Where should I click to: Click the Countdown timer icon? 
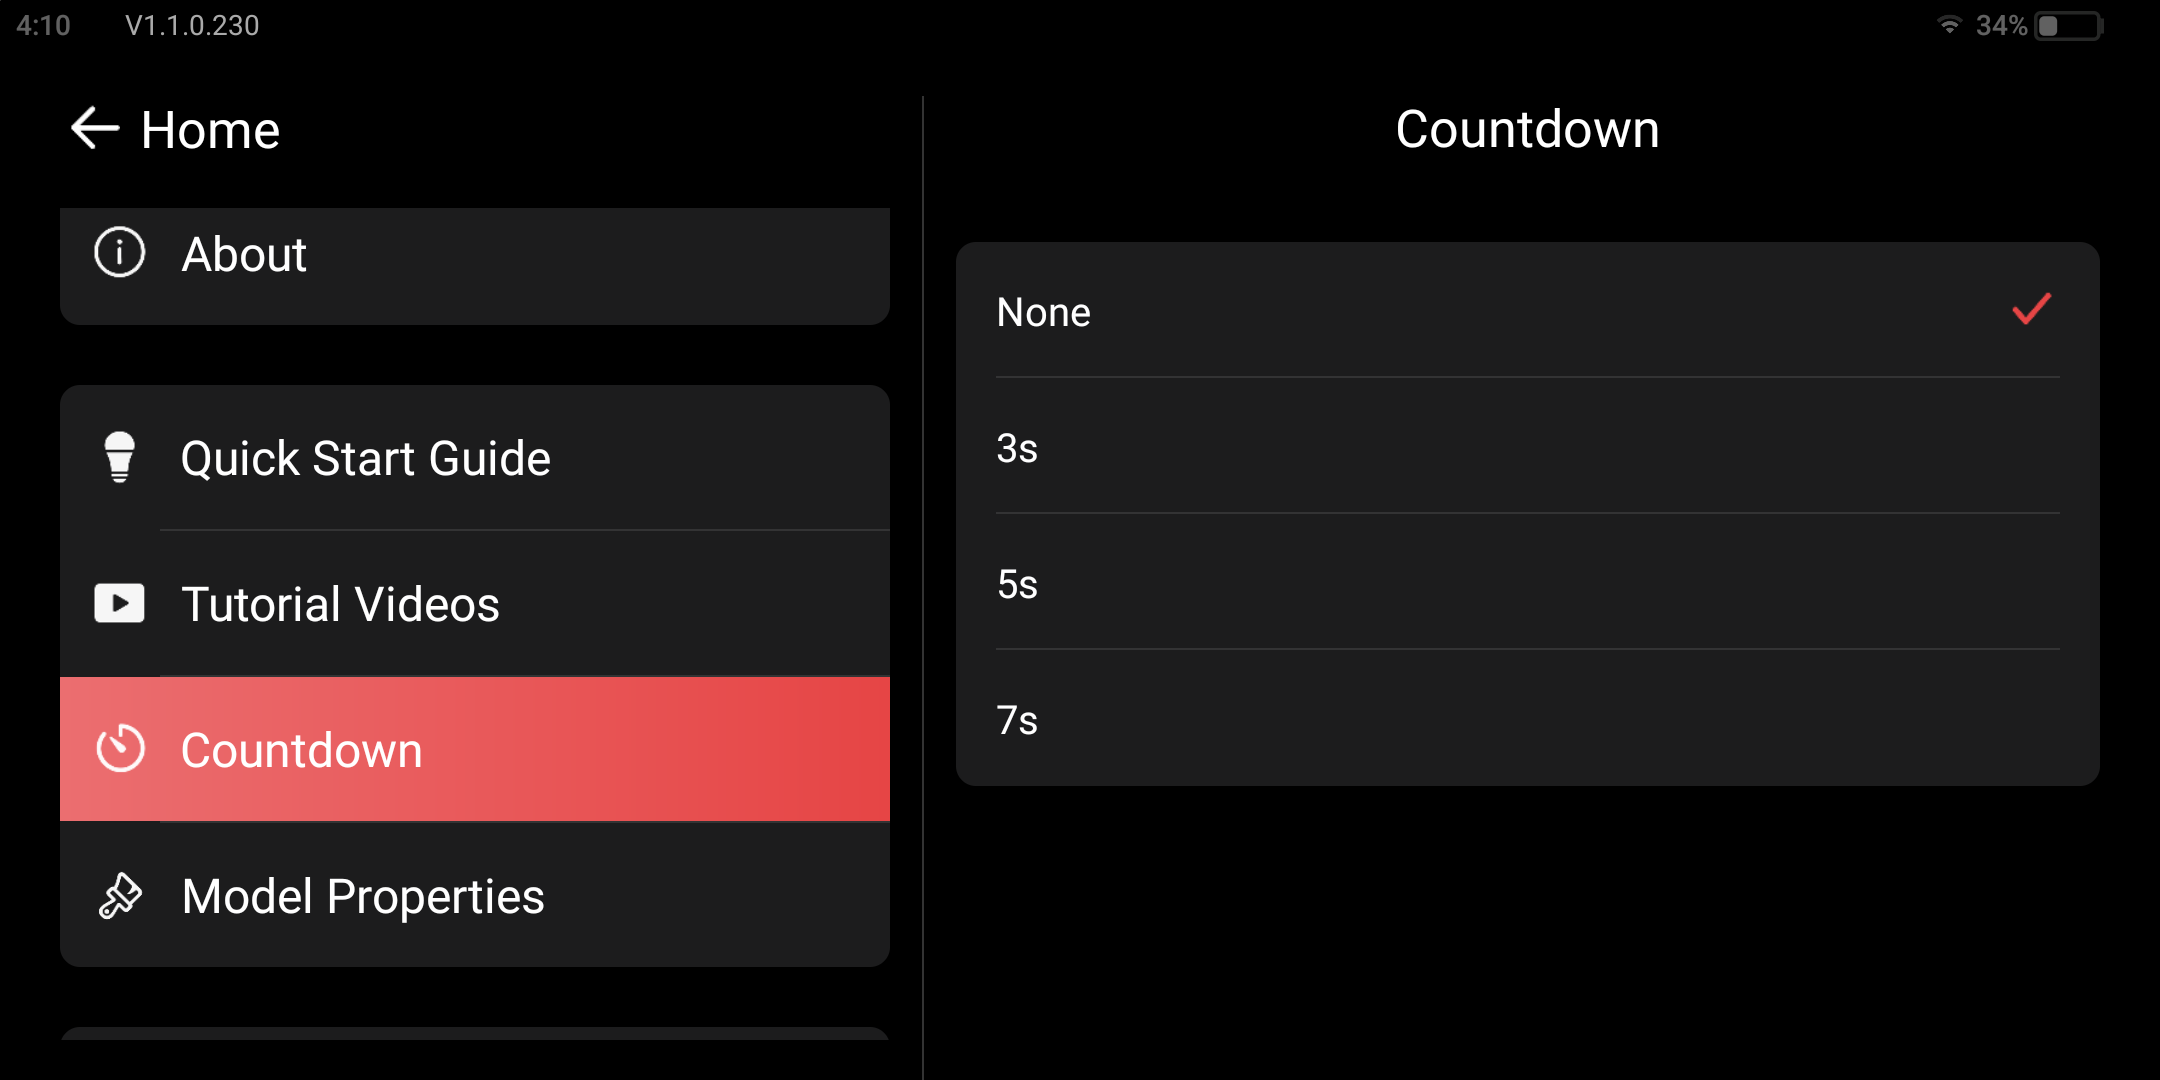pyautogui.click(x=120, y=749)
